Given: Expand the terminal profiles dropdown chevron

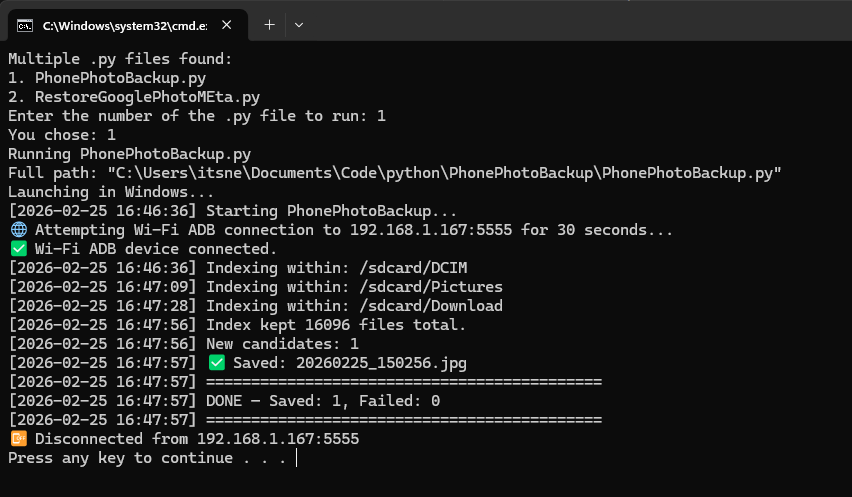Looking at the screenshot, I should pos(298,25).
